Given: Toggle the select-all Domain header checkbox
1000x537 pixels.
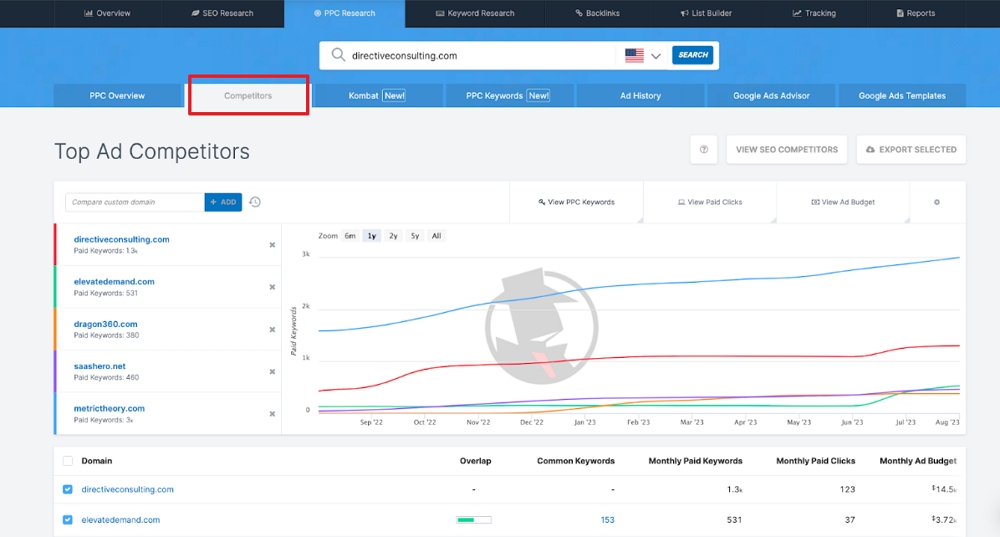Looking at the screenshot, I should click(68, 461).
